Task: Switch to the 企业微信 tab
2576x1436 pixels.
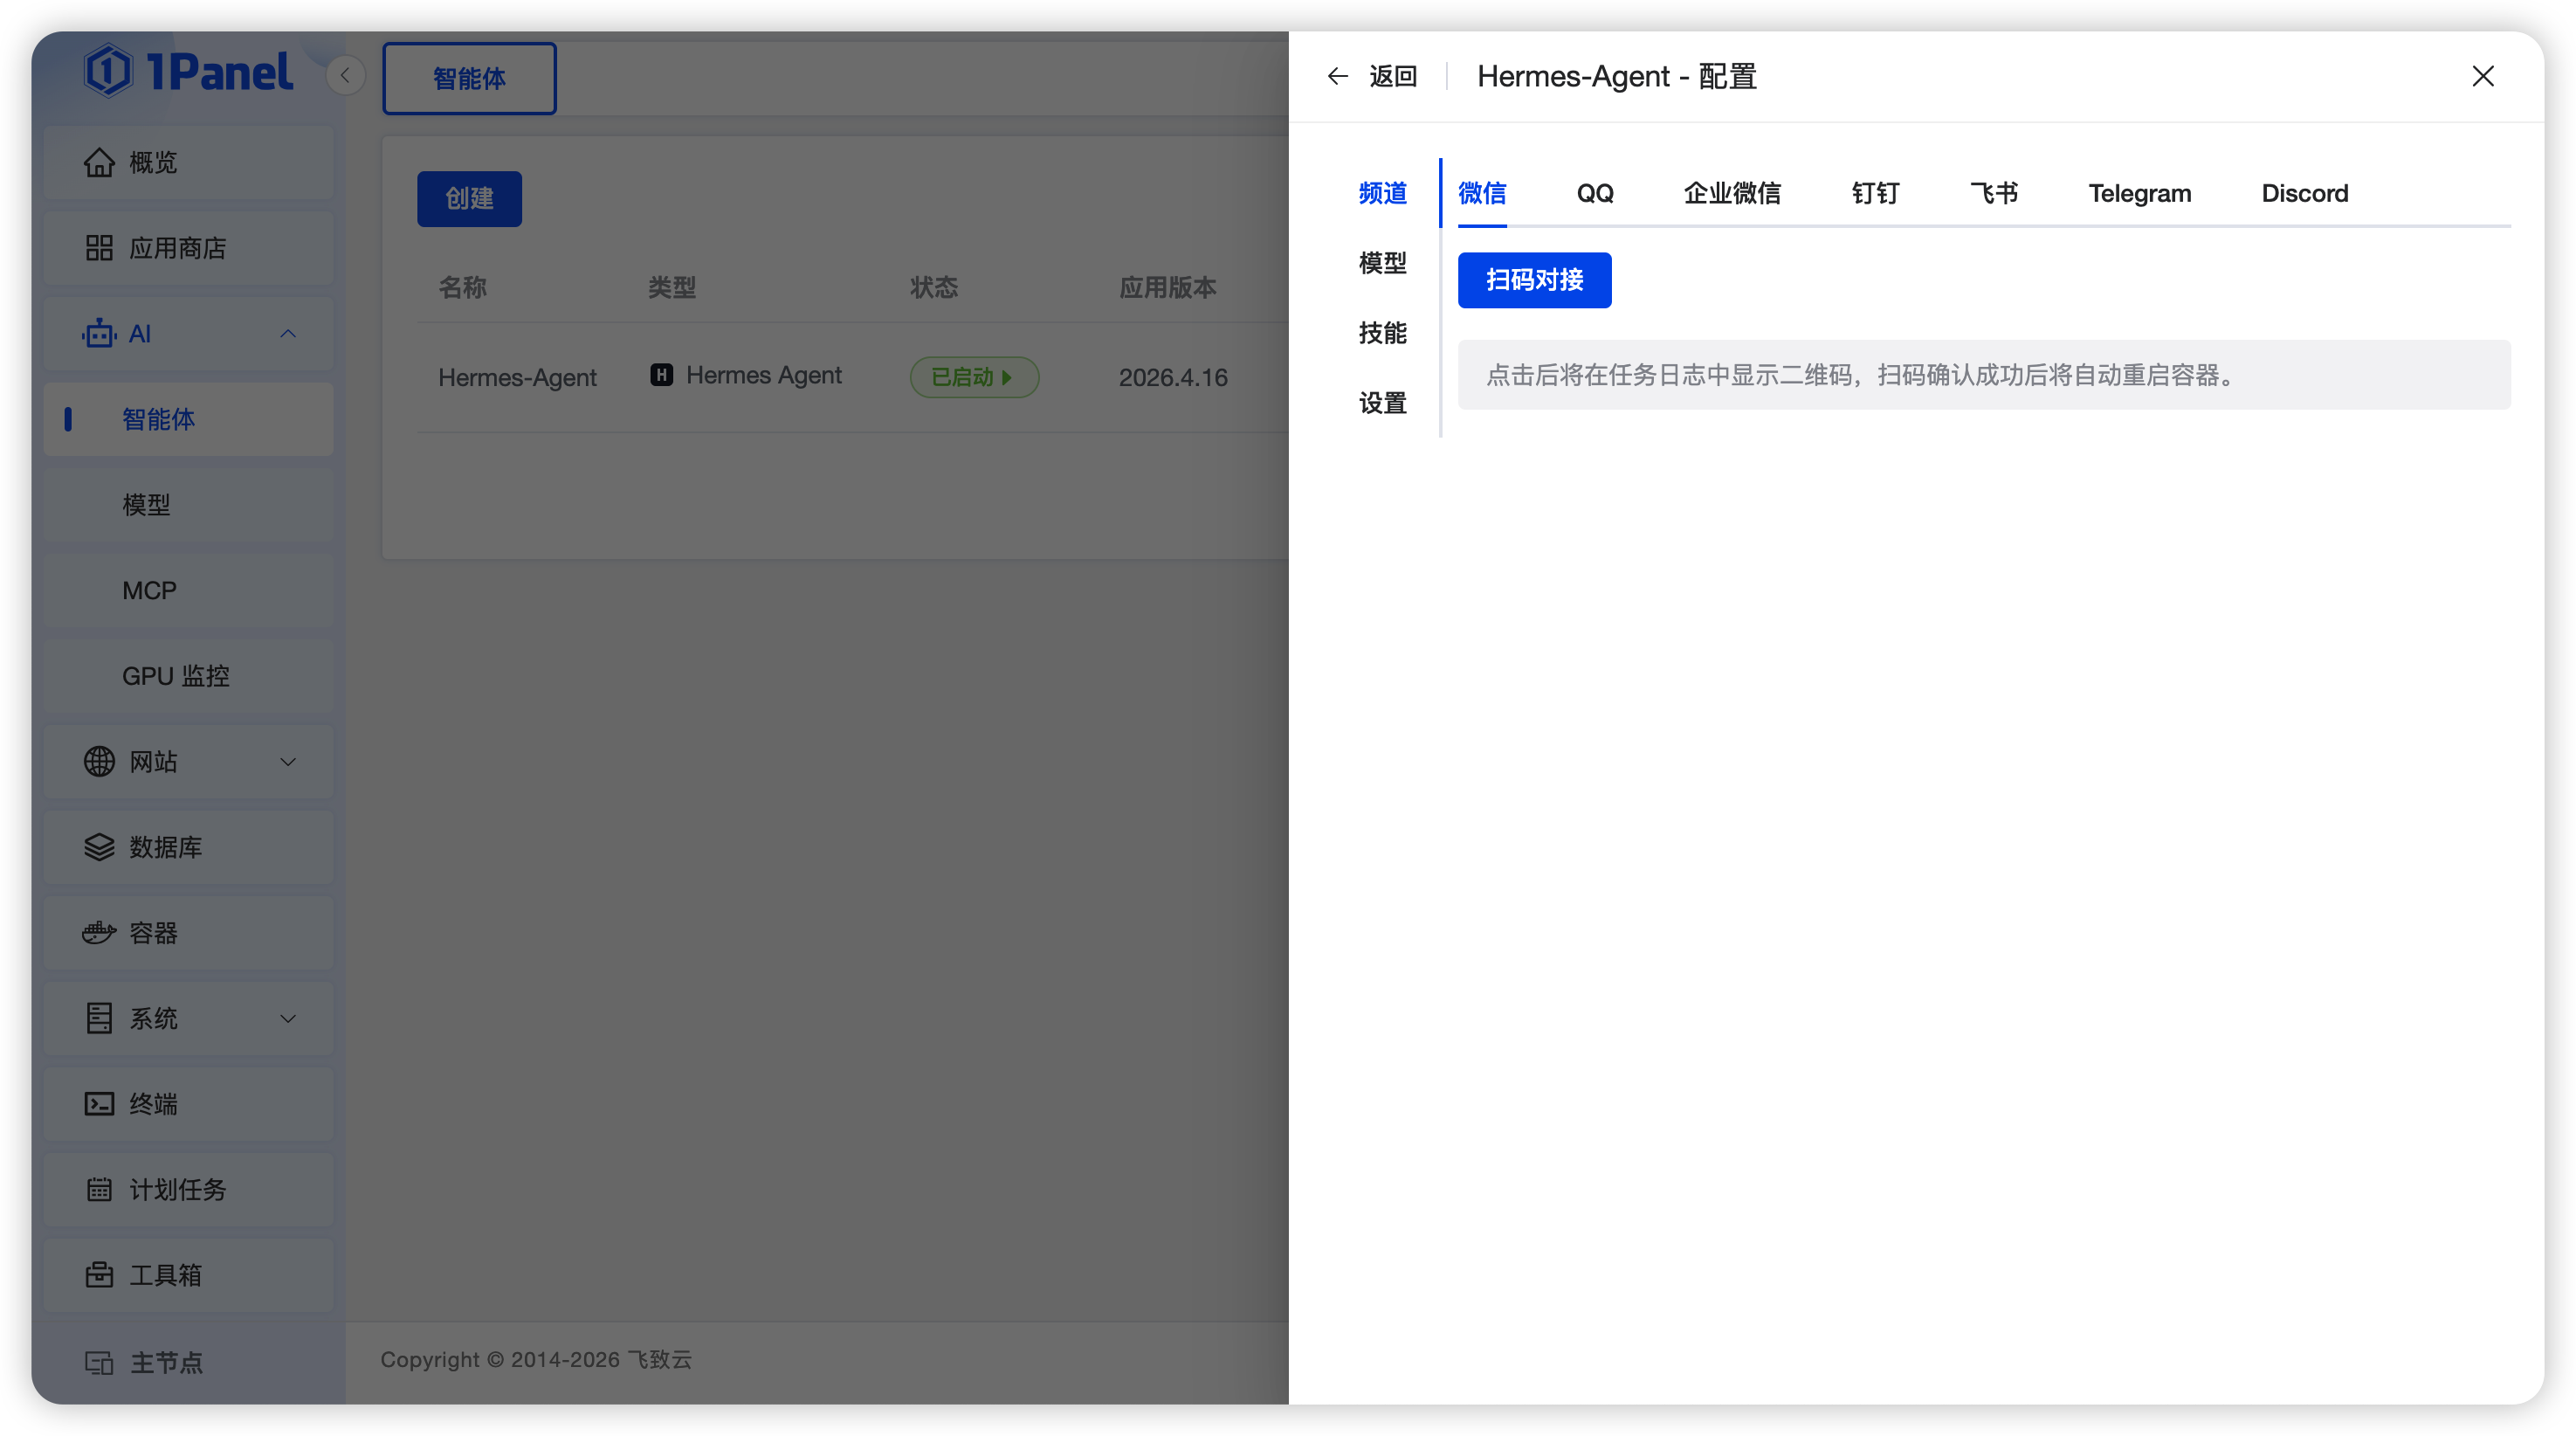Action: click(x=1732, y=193)
